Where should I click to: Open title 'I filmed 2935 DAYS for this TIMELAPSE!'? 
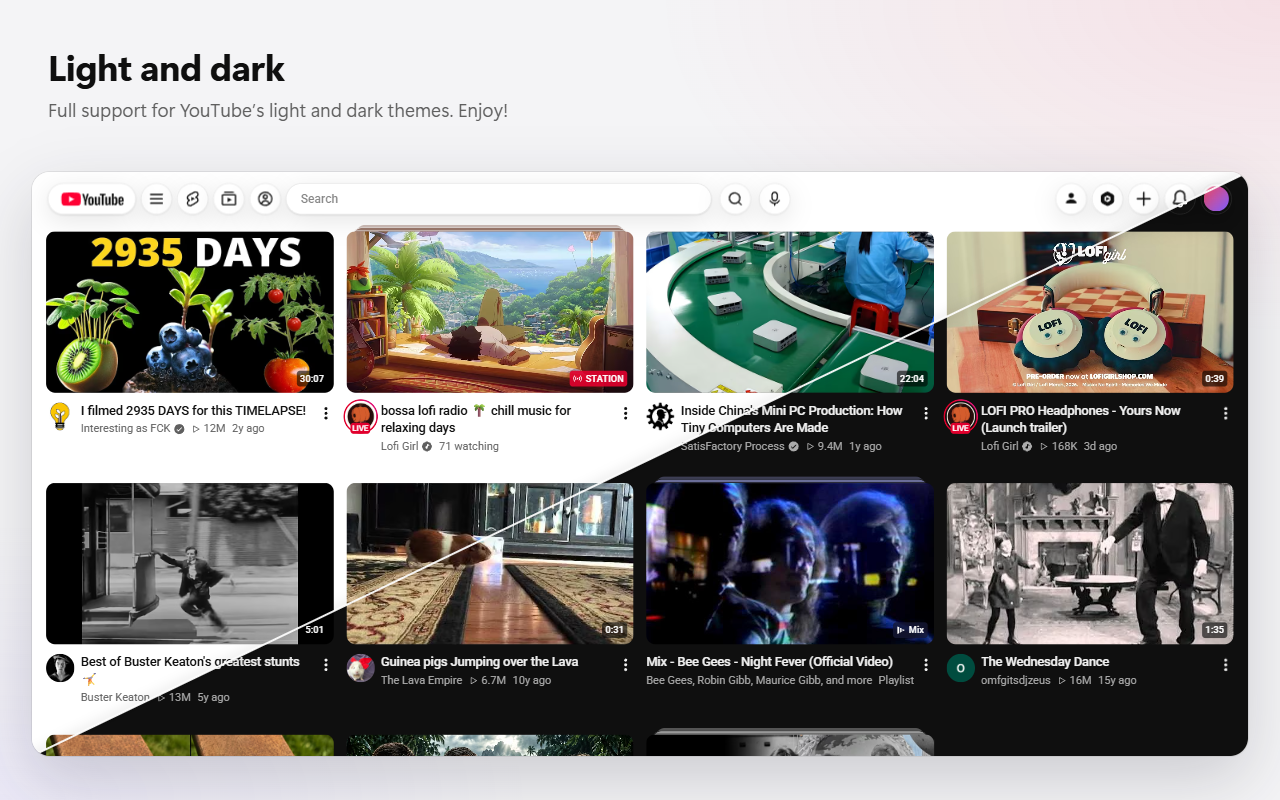194,411
